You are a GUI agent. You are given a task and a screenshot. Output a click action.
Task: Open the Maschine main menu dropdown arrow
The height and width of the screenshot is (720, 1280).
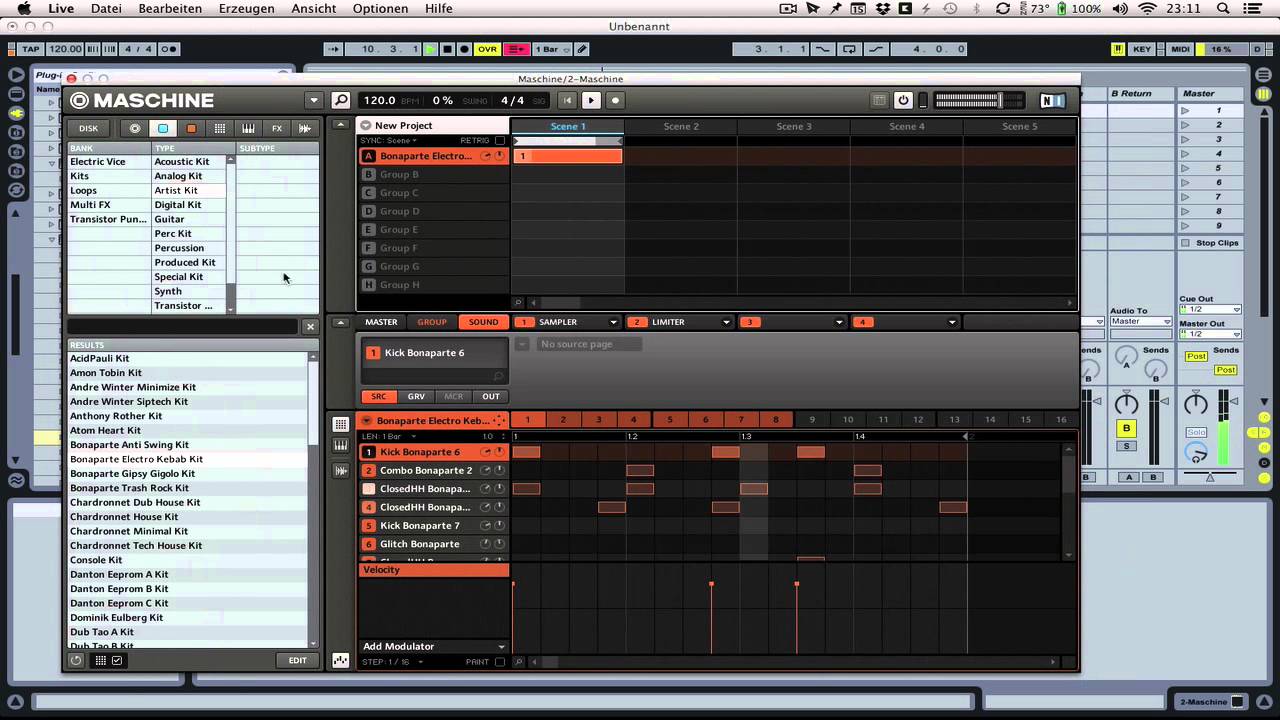[314, 100]
